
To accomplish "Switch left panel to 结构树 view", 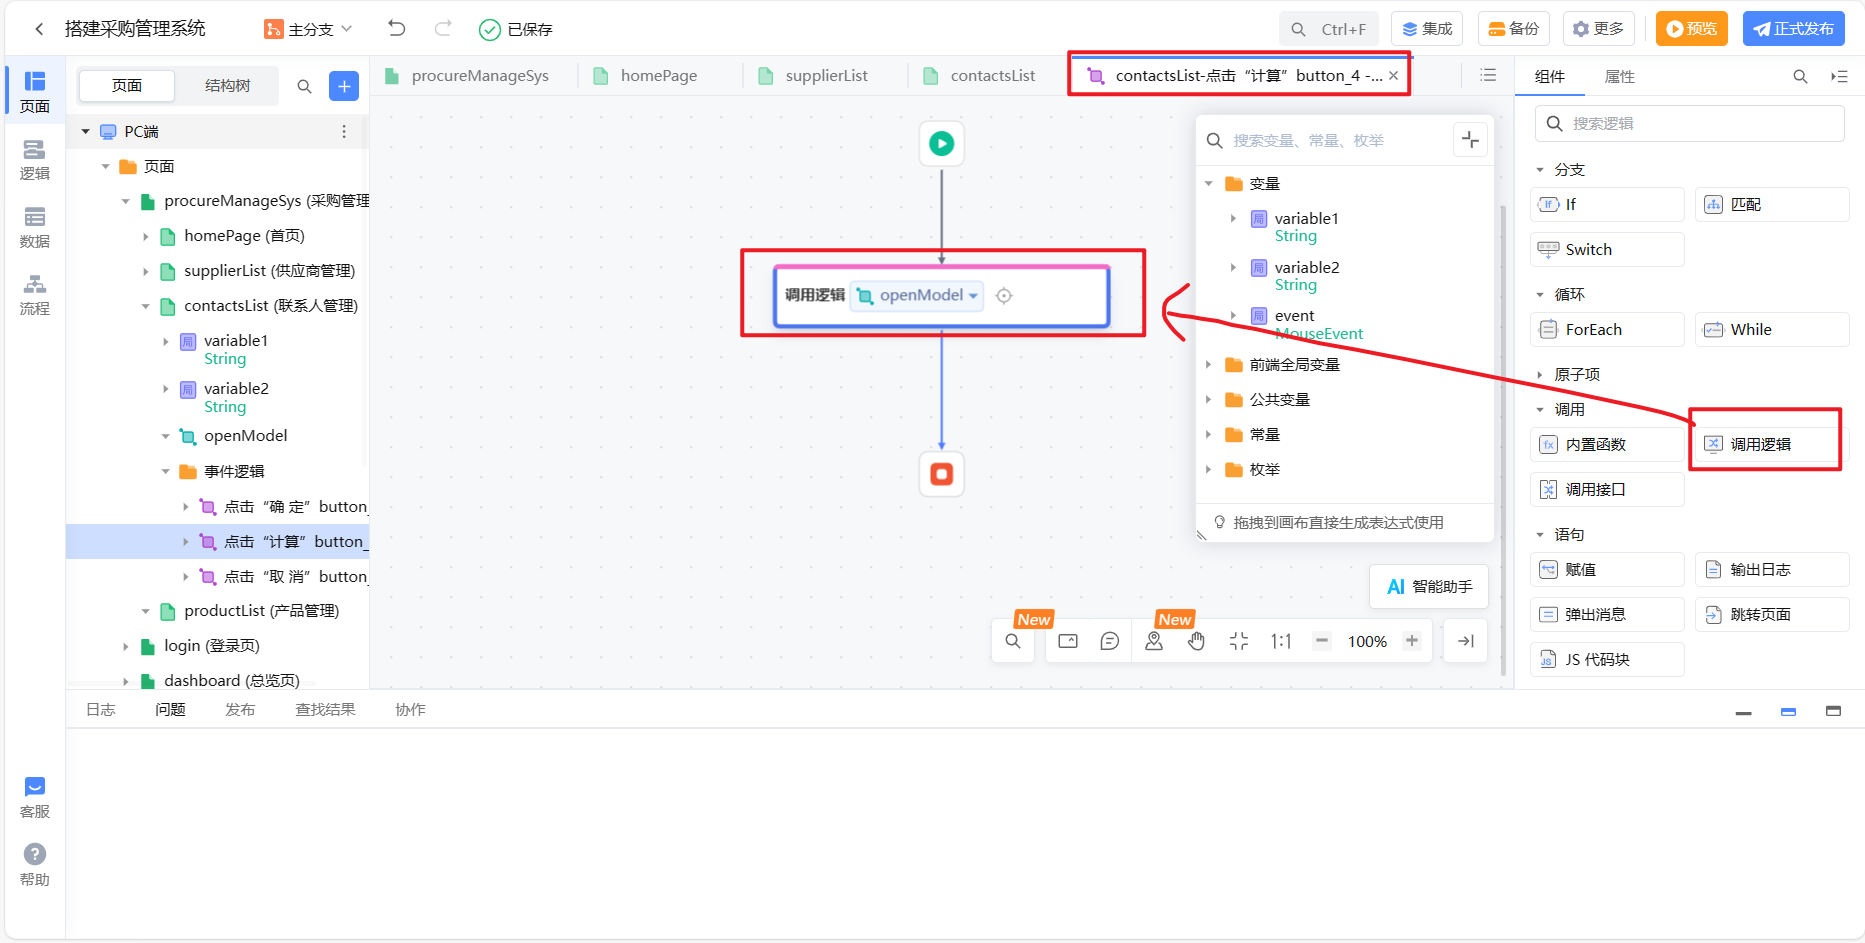I will [x=227, y=86].
